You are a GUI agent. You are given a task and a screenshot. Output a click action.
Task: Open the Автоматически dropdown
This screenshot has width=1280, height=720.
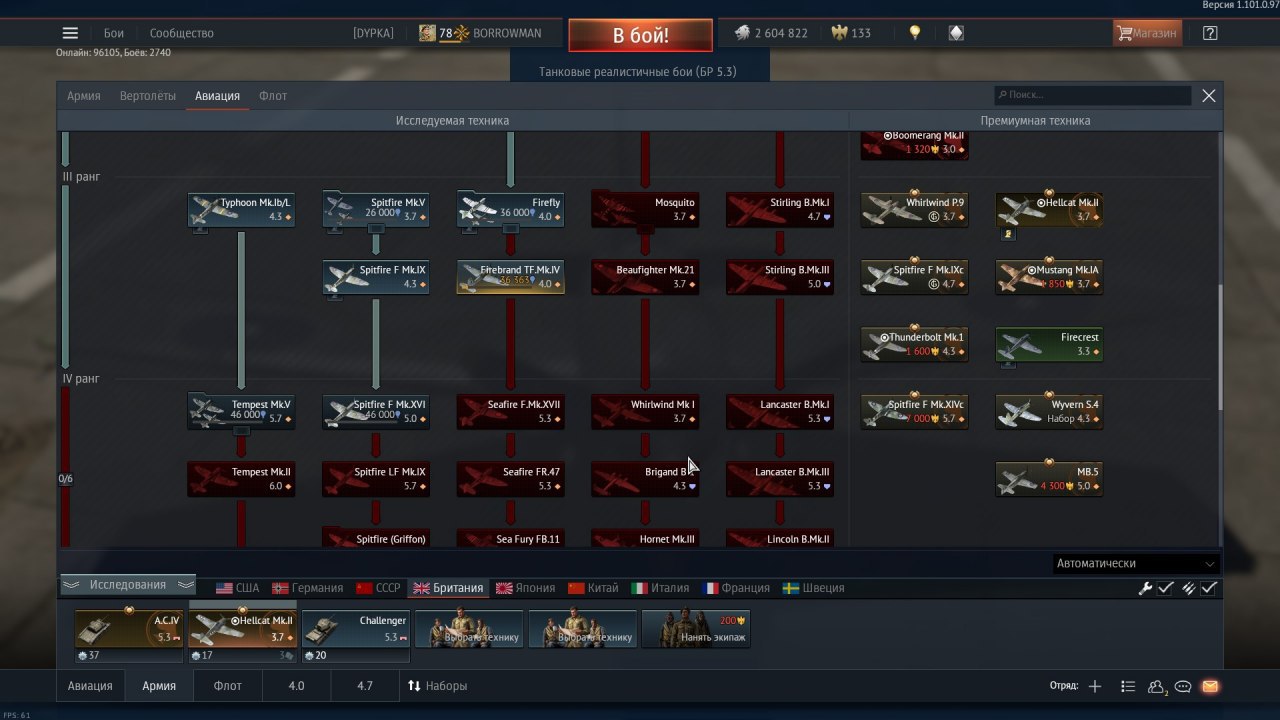1136,563
